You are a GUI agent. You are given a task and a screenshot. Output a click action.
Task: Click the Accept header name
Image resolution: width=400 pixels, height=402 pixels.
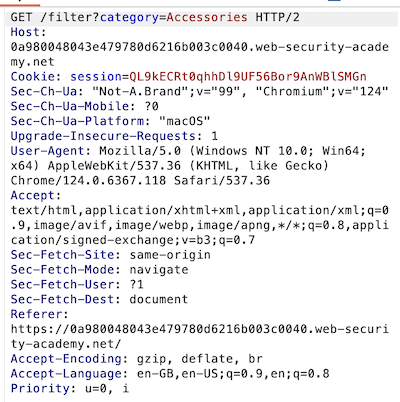click(x=32, y=195)
